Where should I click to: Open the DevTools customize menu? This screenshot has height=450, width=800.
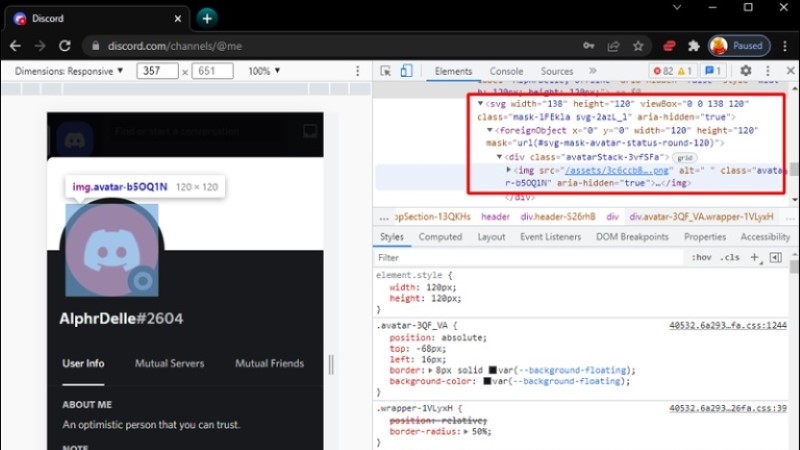pyautogui.click(x=768, y=71)
